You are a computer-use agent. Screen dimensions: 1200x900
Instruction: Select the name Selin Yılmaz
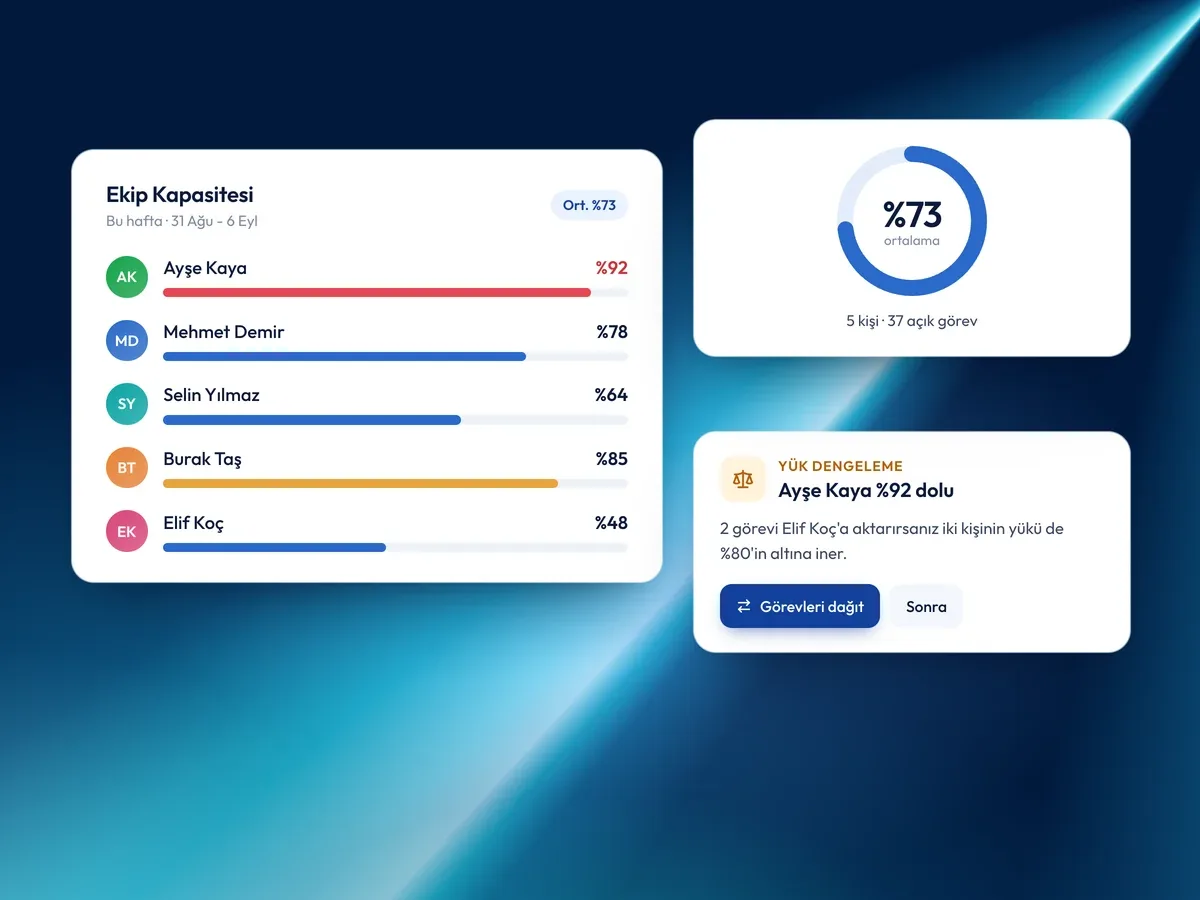click(x=211, y=395)
